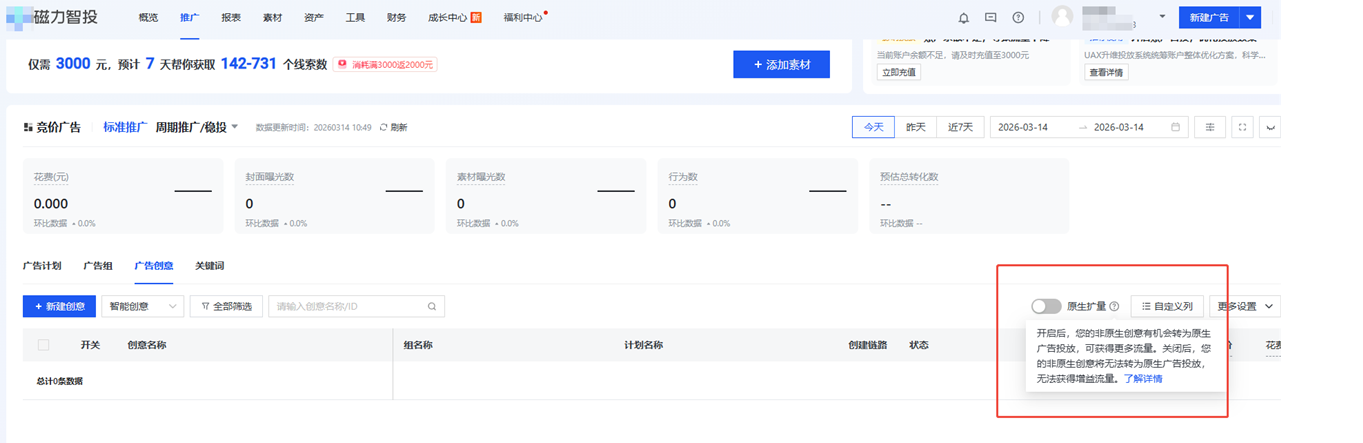Open the notification bell in header
1363x443 pixels.
pos(964,18)
